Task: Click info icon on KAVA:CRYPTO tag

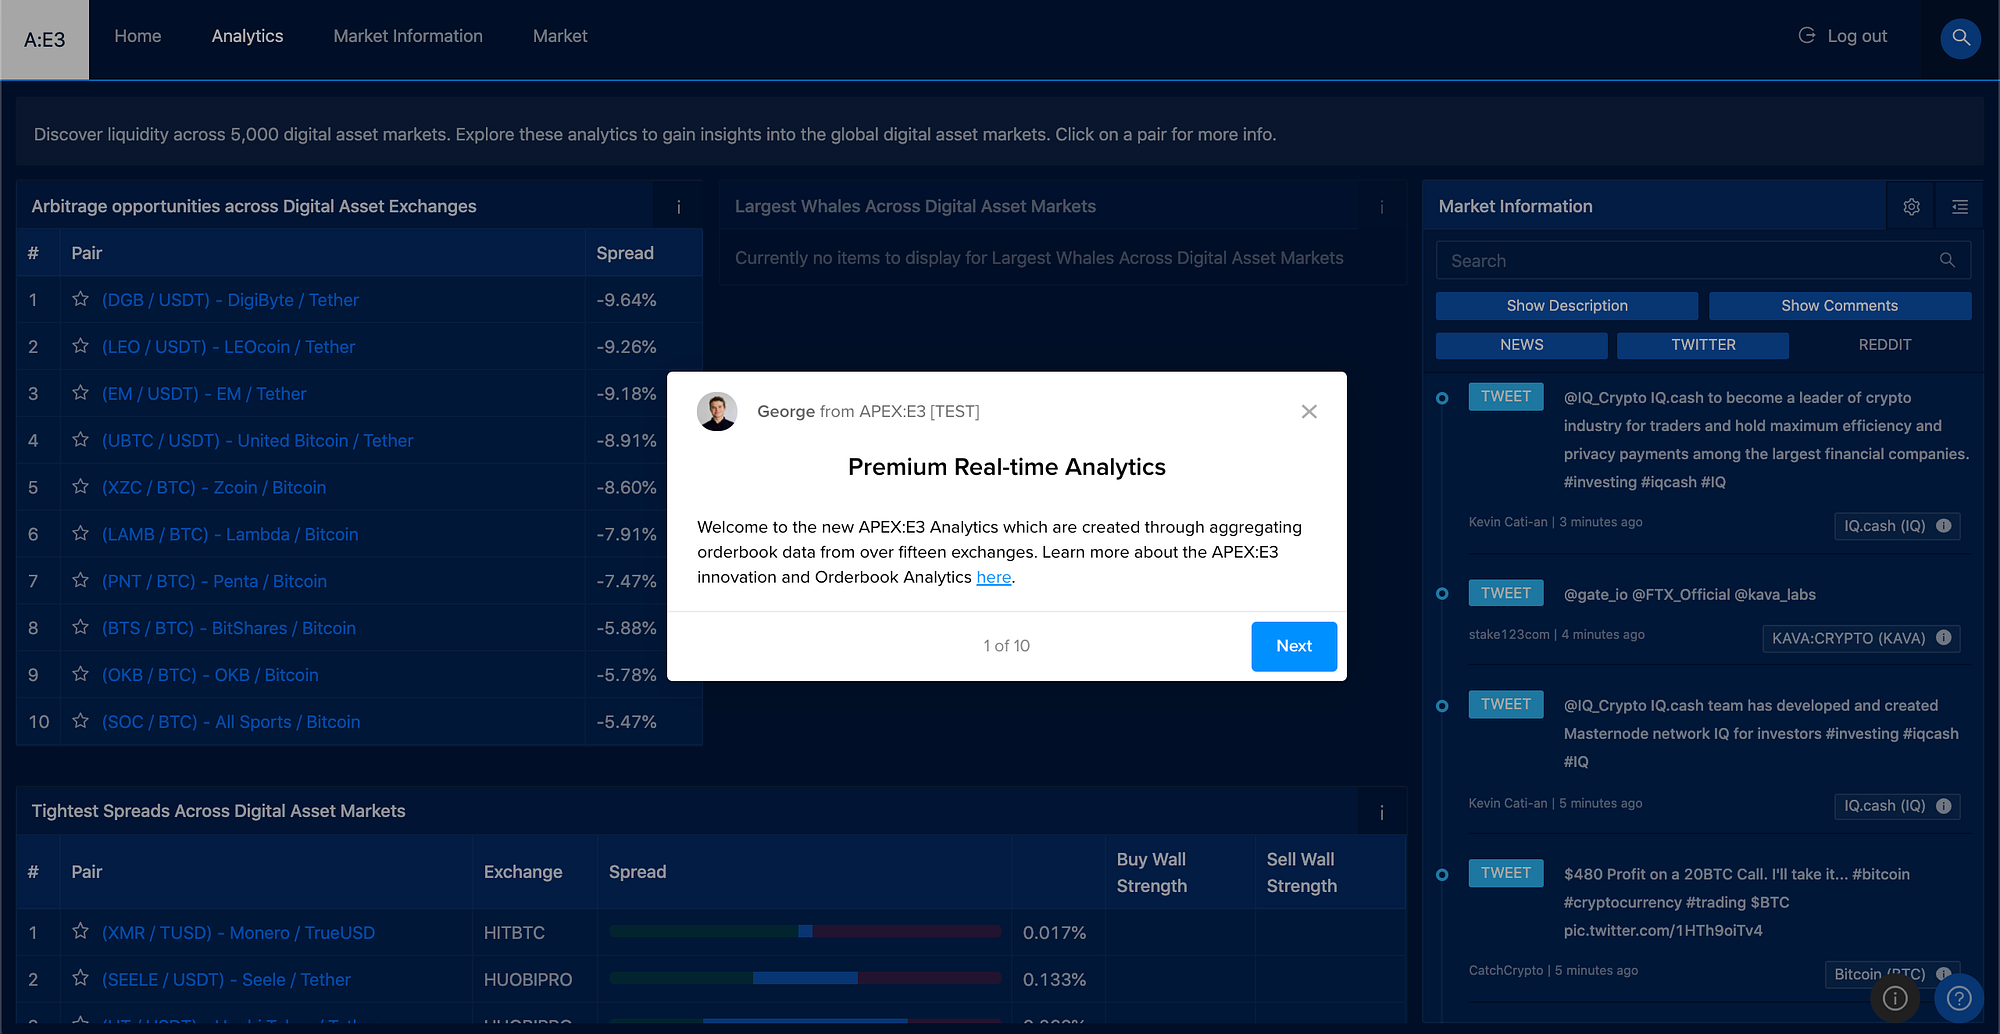Action: 1943,638
